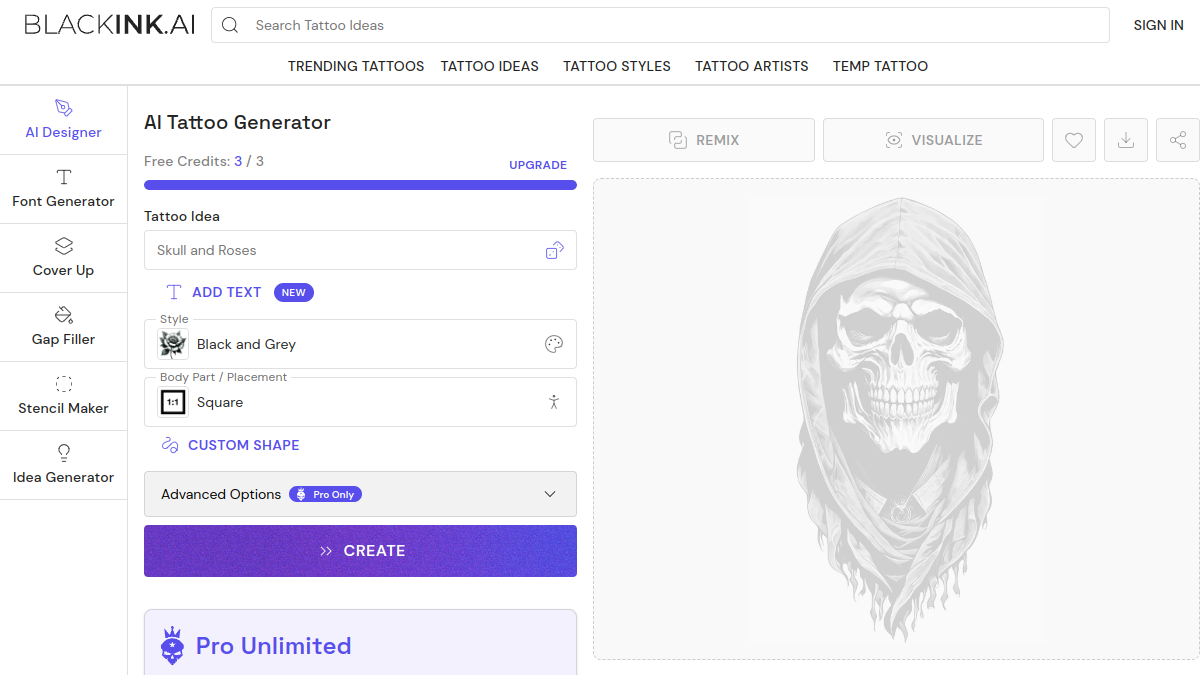This screenshot has width=1200, height=675.
Task: Open the Idea Generator tool
Action: (x=63, y=465)
